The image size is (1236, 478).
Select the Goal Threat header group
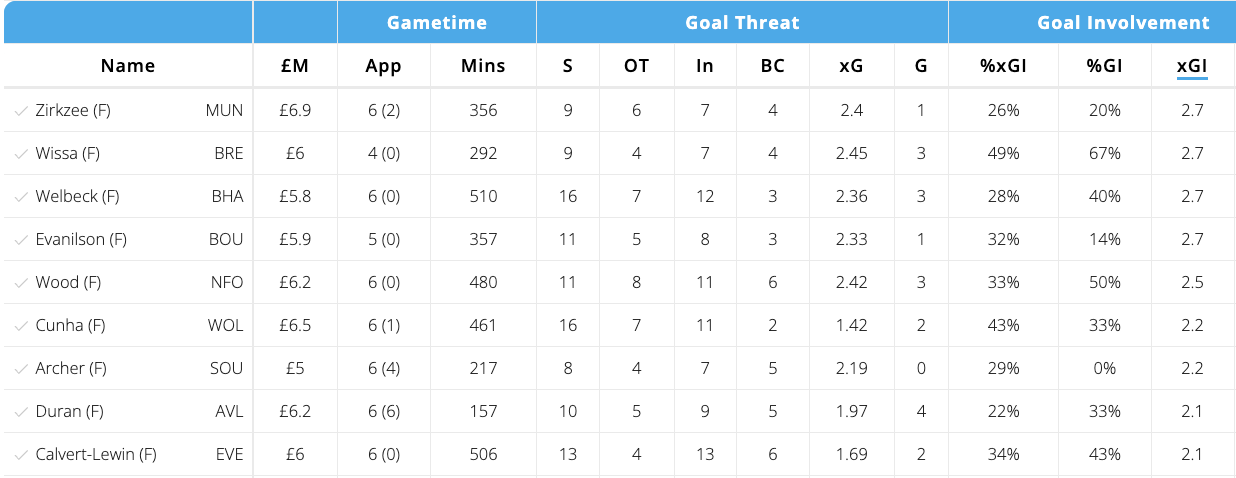tap(742, 22)
